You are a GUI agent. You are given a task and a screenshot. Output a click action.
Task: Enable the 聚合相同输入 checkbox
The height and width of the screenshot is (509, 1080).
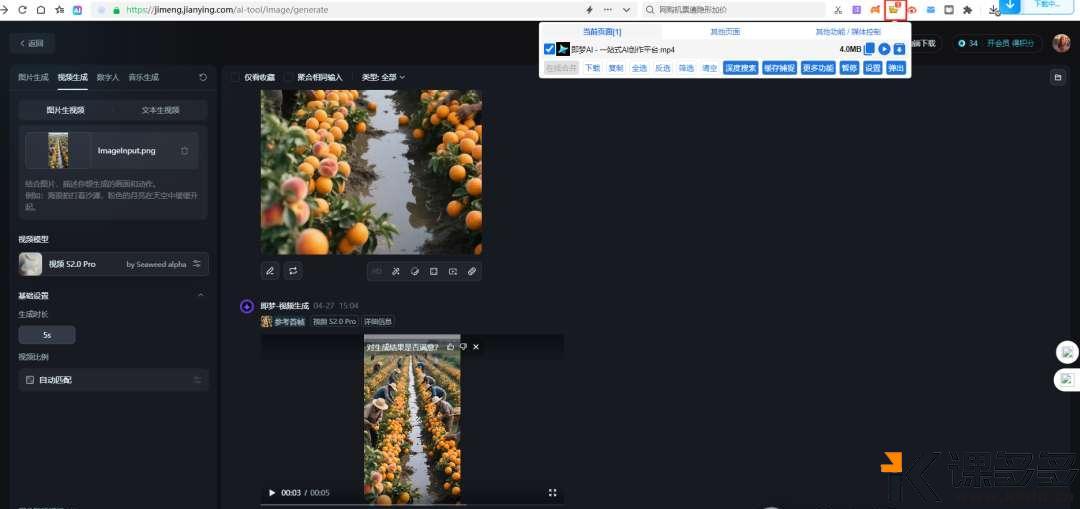tap(289, 77)
